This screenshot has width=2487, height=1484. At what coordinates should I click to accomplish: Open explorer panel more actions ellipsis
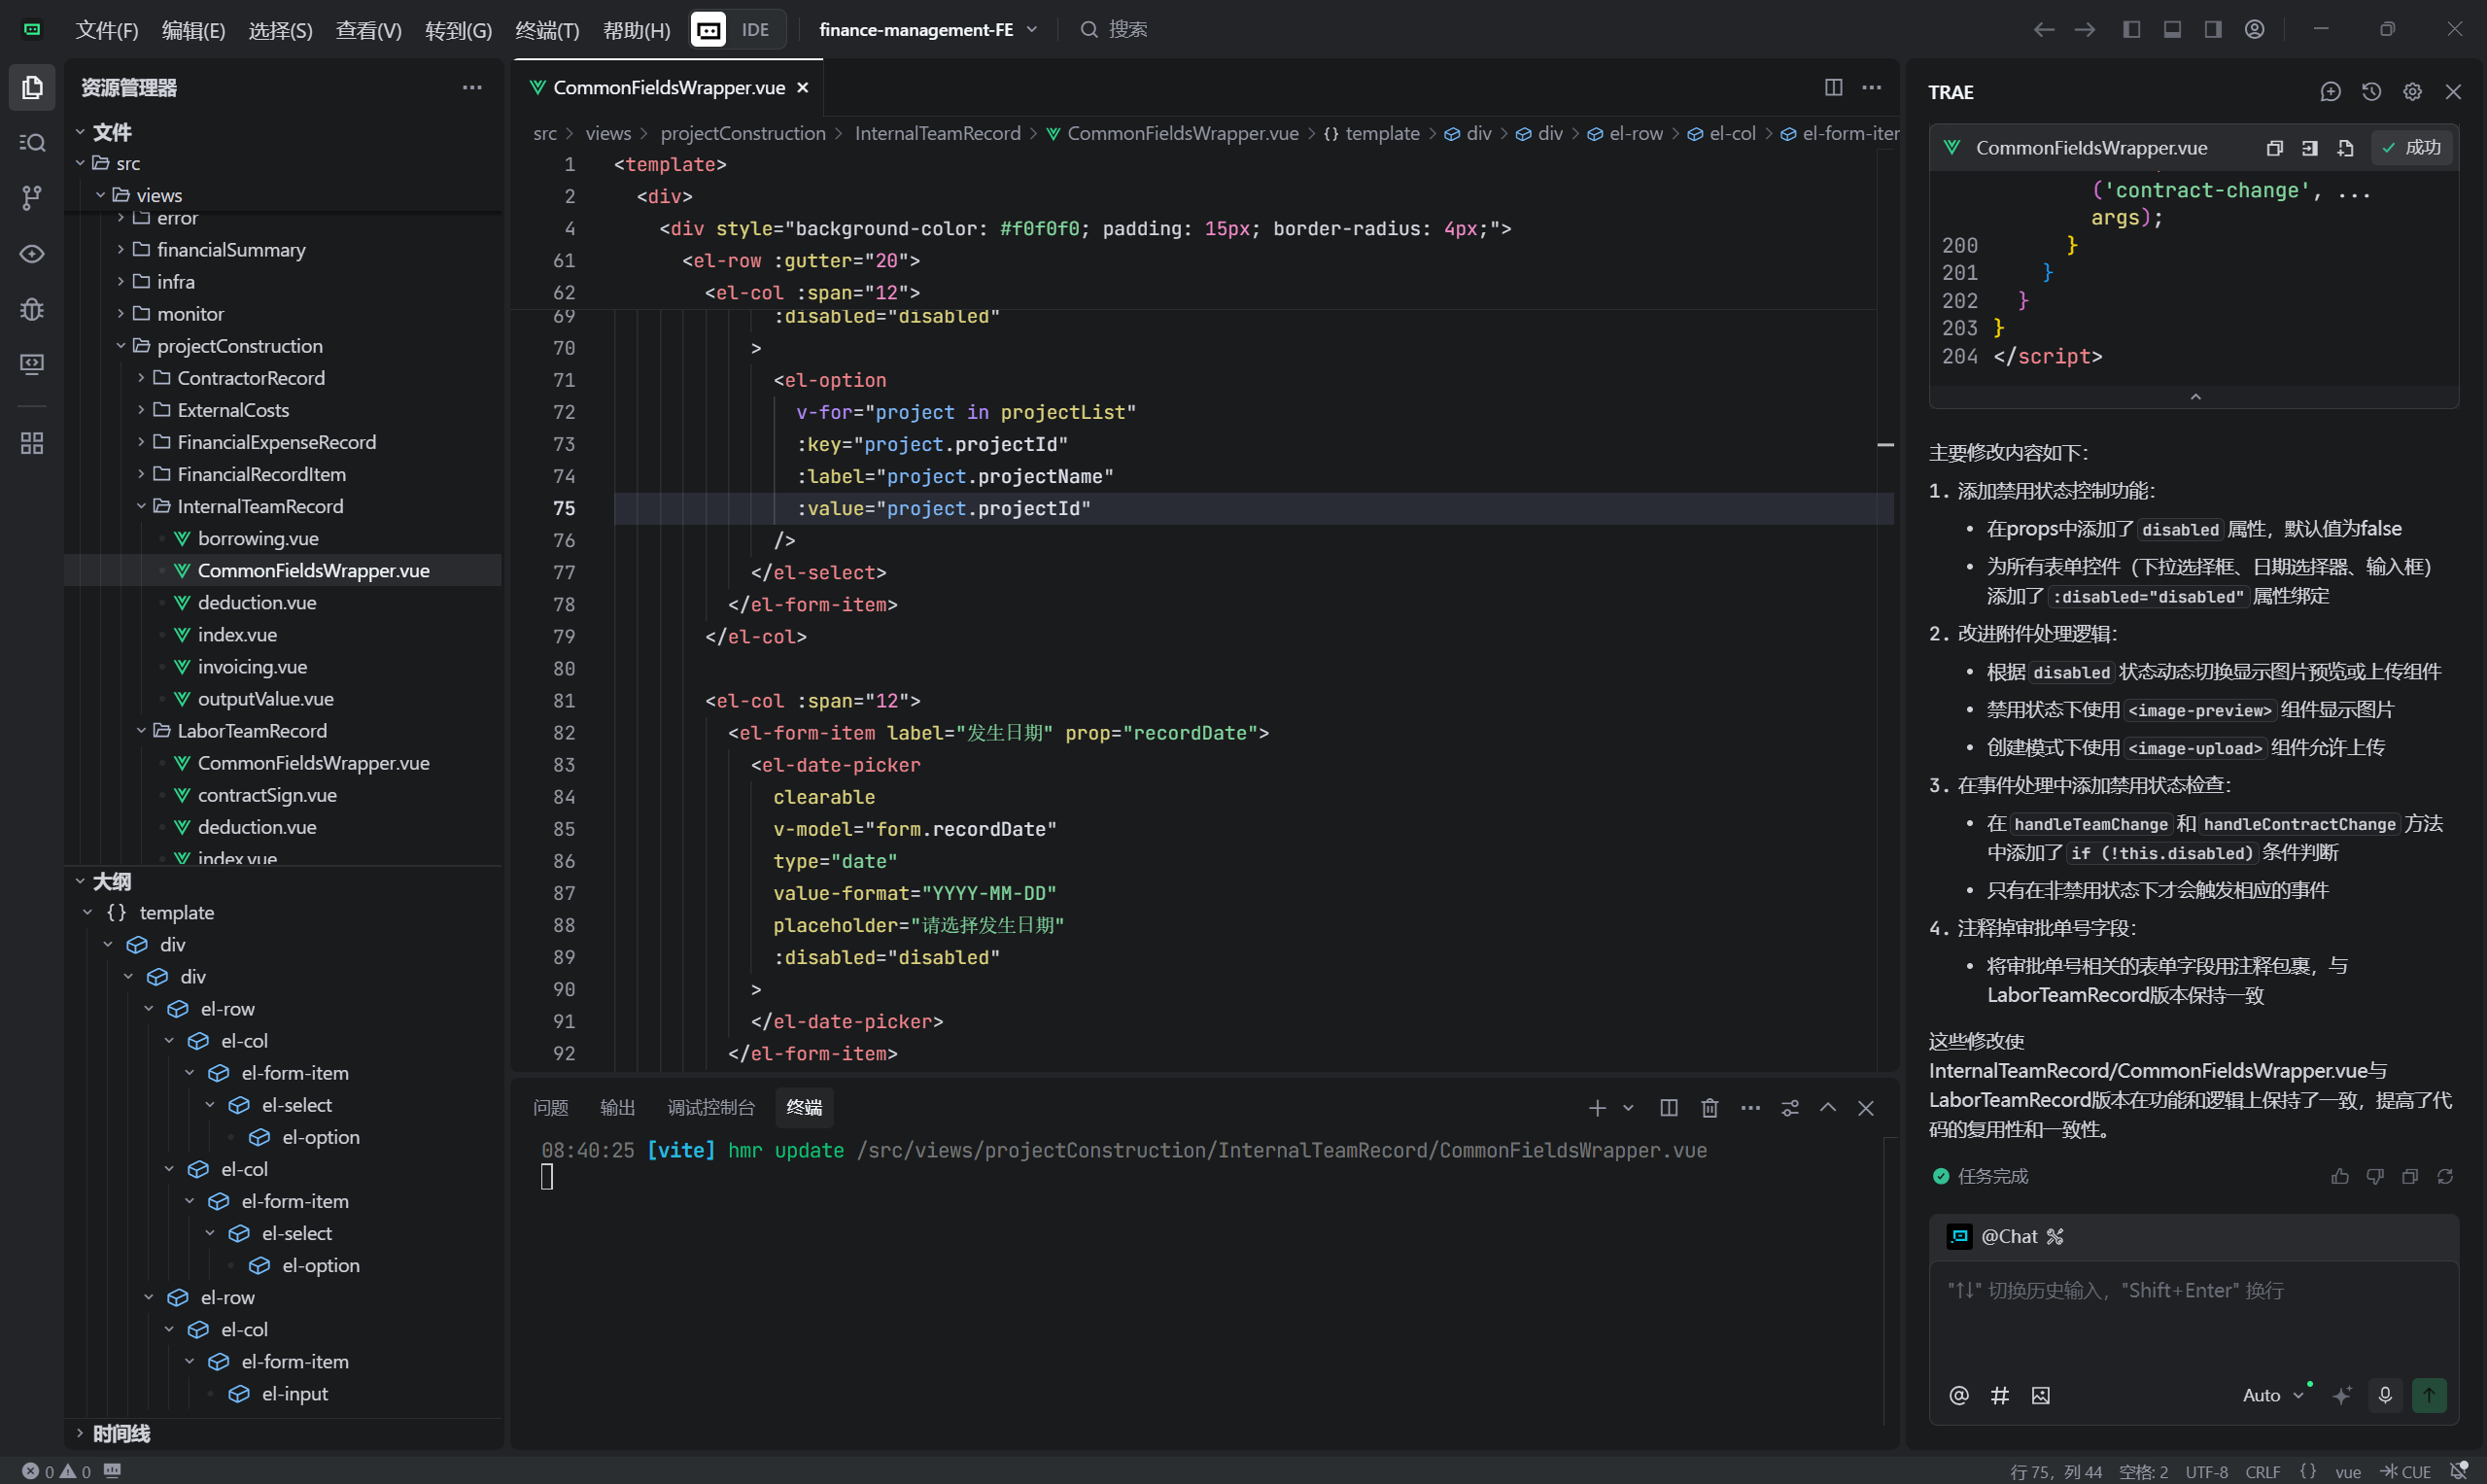tap(472, 88)
